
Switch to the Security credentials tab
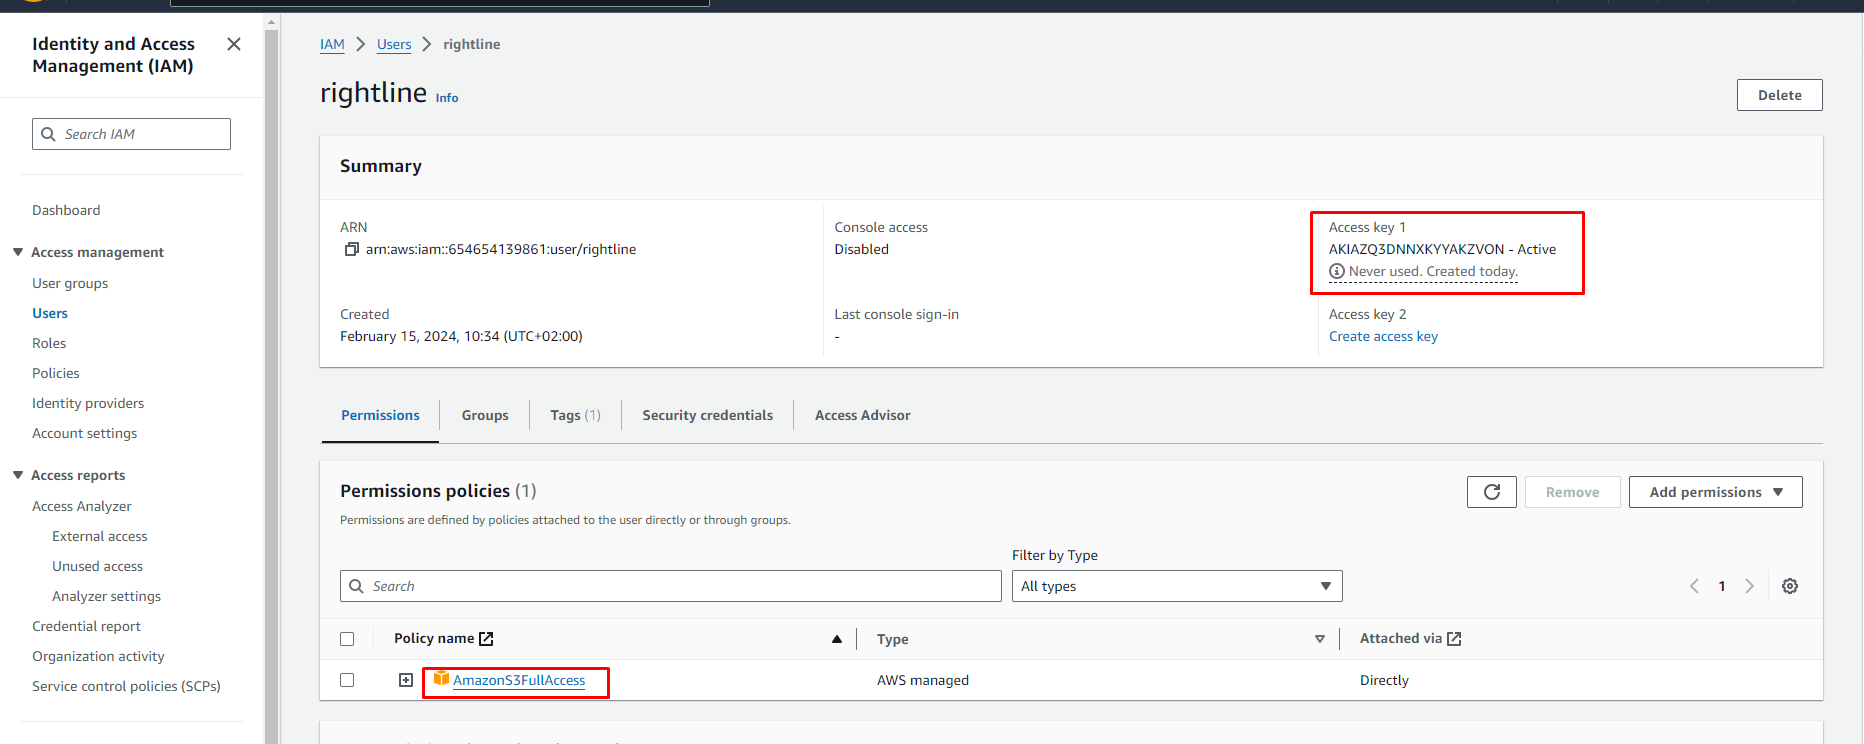coord(707,415)
